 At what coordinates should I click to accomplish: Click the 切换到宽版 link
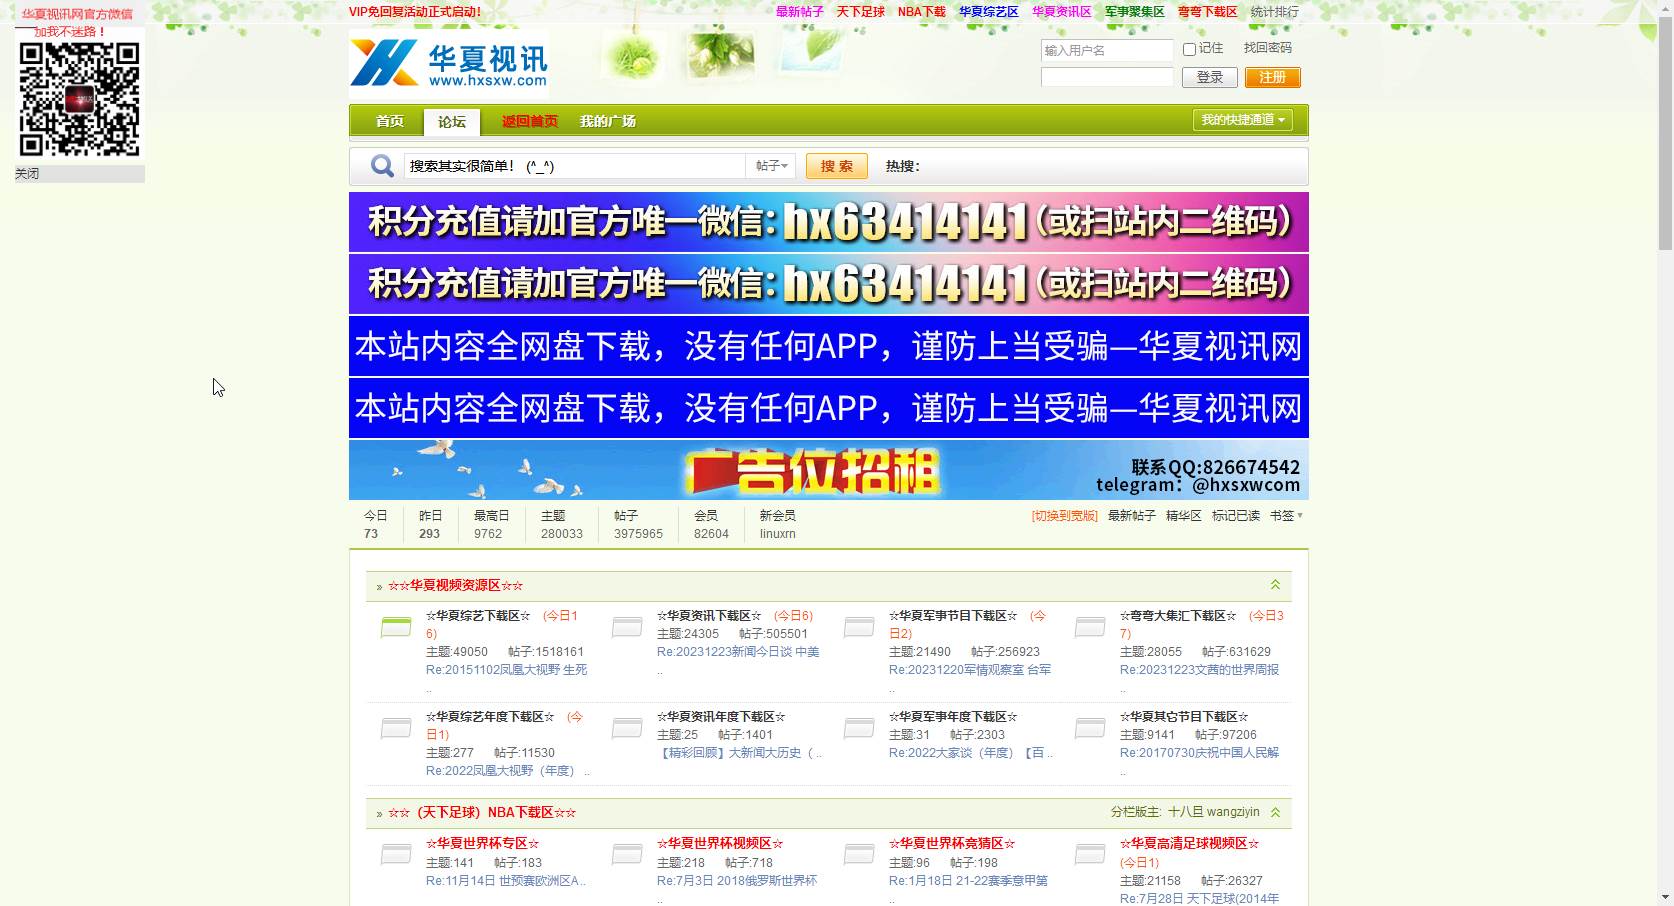1065,516
